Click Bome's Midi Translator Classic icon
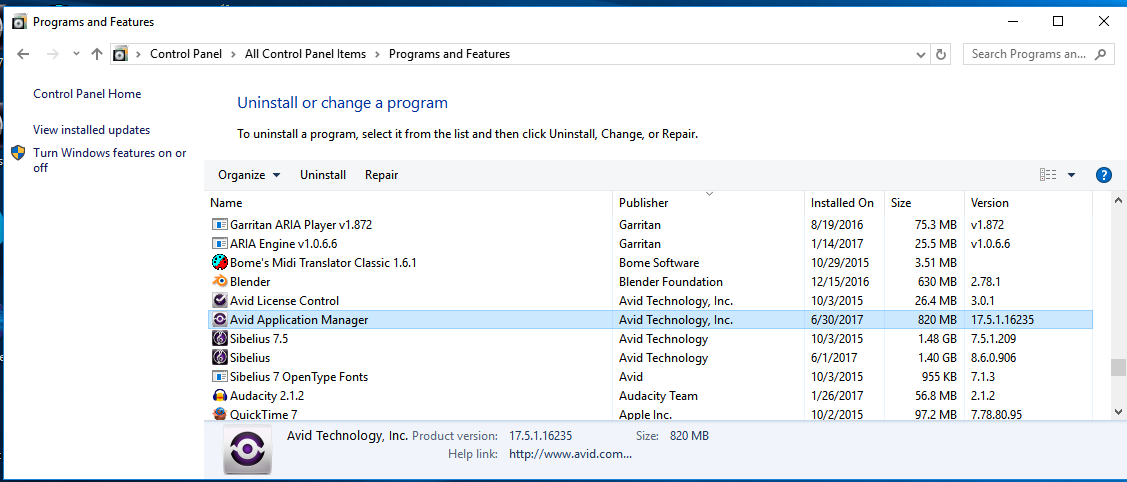The height and width of the screenshot is (482, 1127). pos(220,263)
